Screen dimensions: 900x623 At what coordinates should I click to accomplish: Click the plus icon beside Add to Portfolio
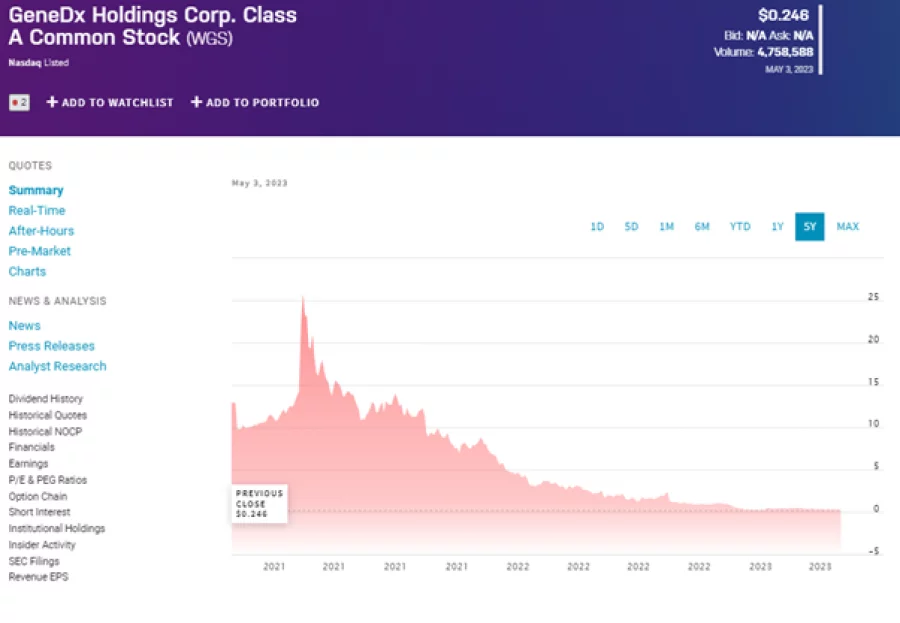click(x=196, y=102)
